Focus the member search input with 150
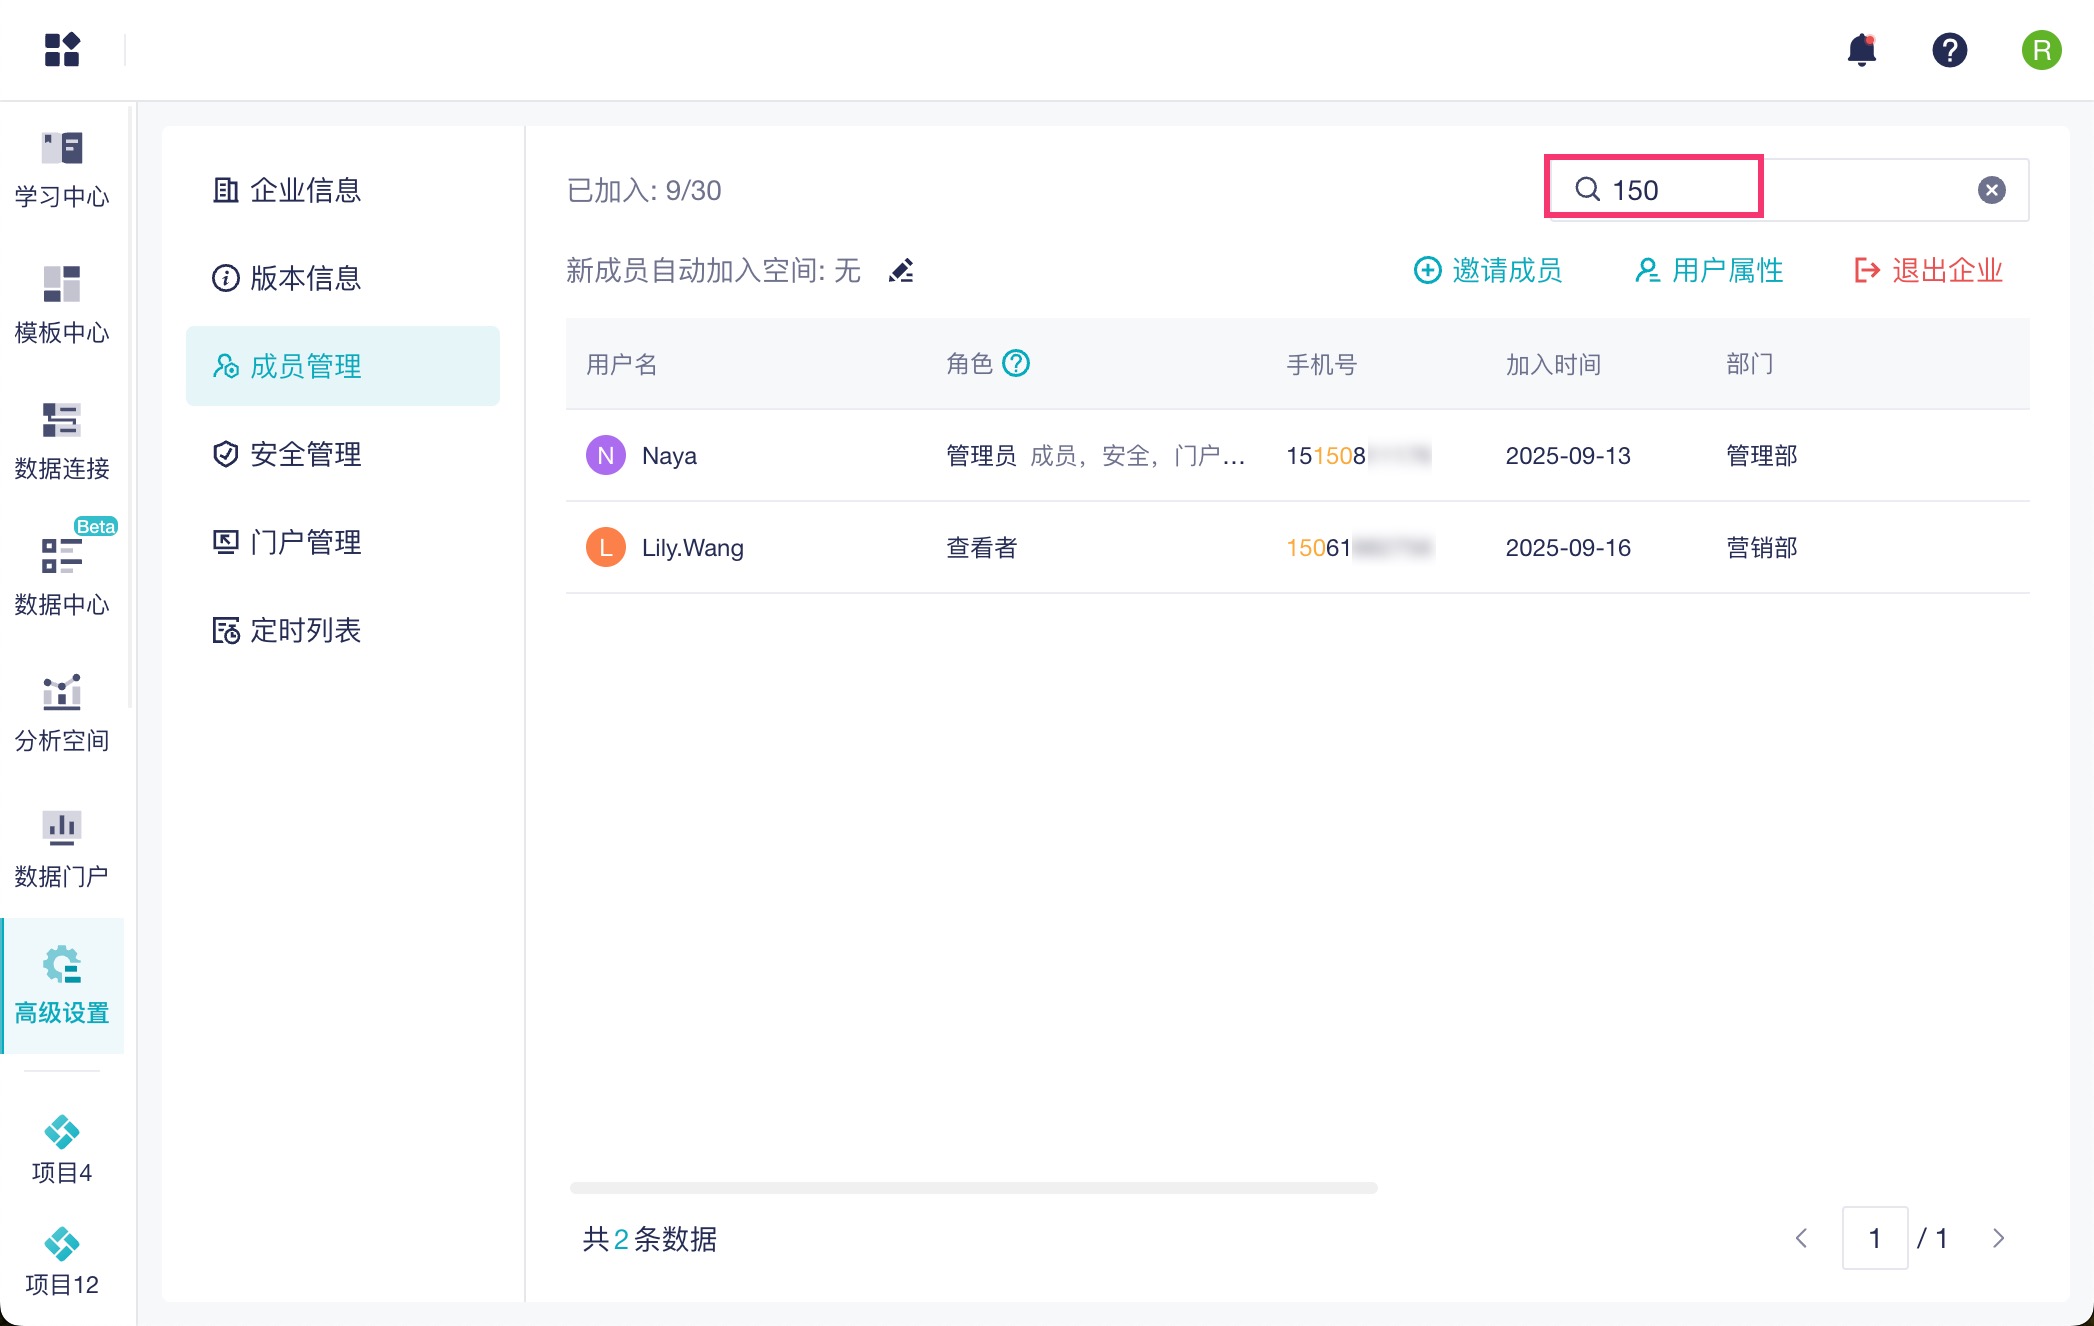The height and width of the screenshot is (1326, 2094). coord(1787,190)
